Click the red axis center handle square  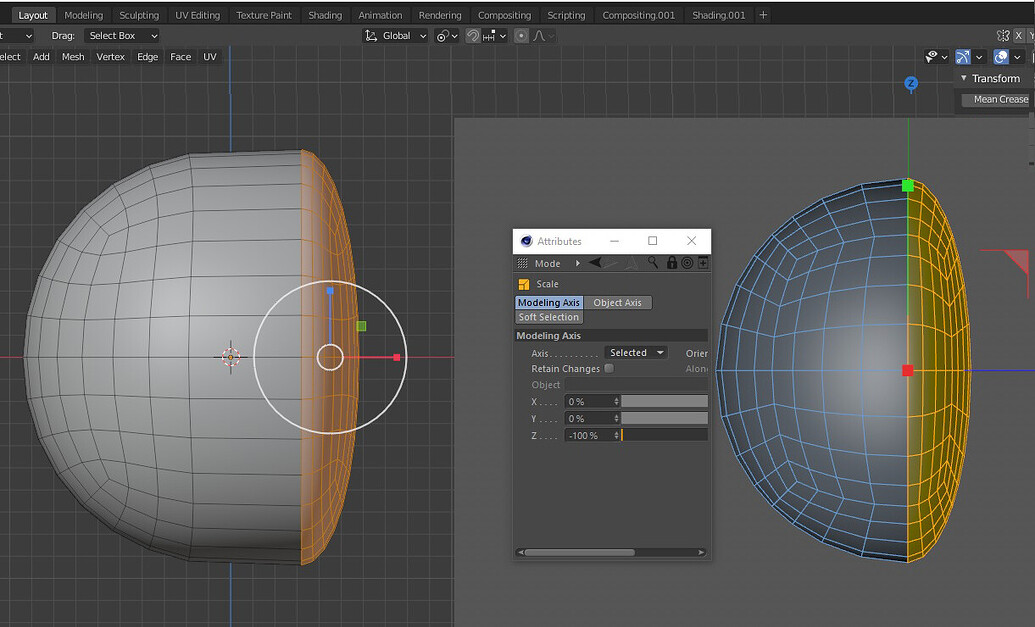pyautogui.click(x=908, y=371)
